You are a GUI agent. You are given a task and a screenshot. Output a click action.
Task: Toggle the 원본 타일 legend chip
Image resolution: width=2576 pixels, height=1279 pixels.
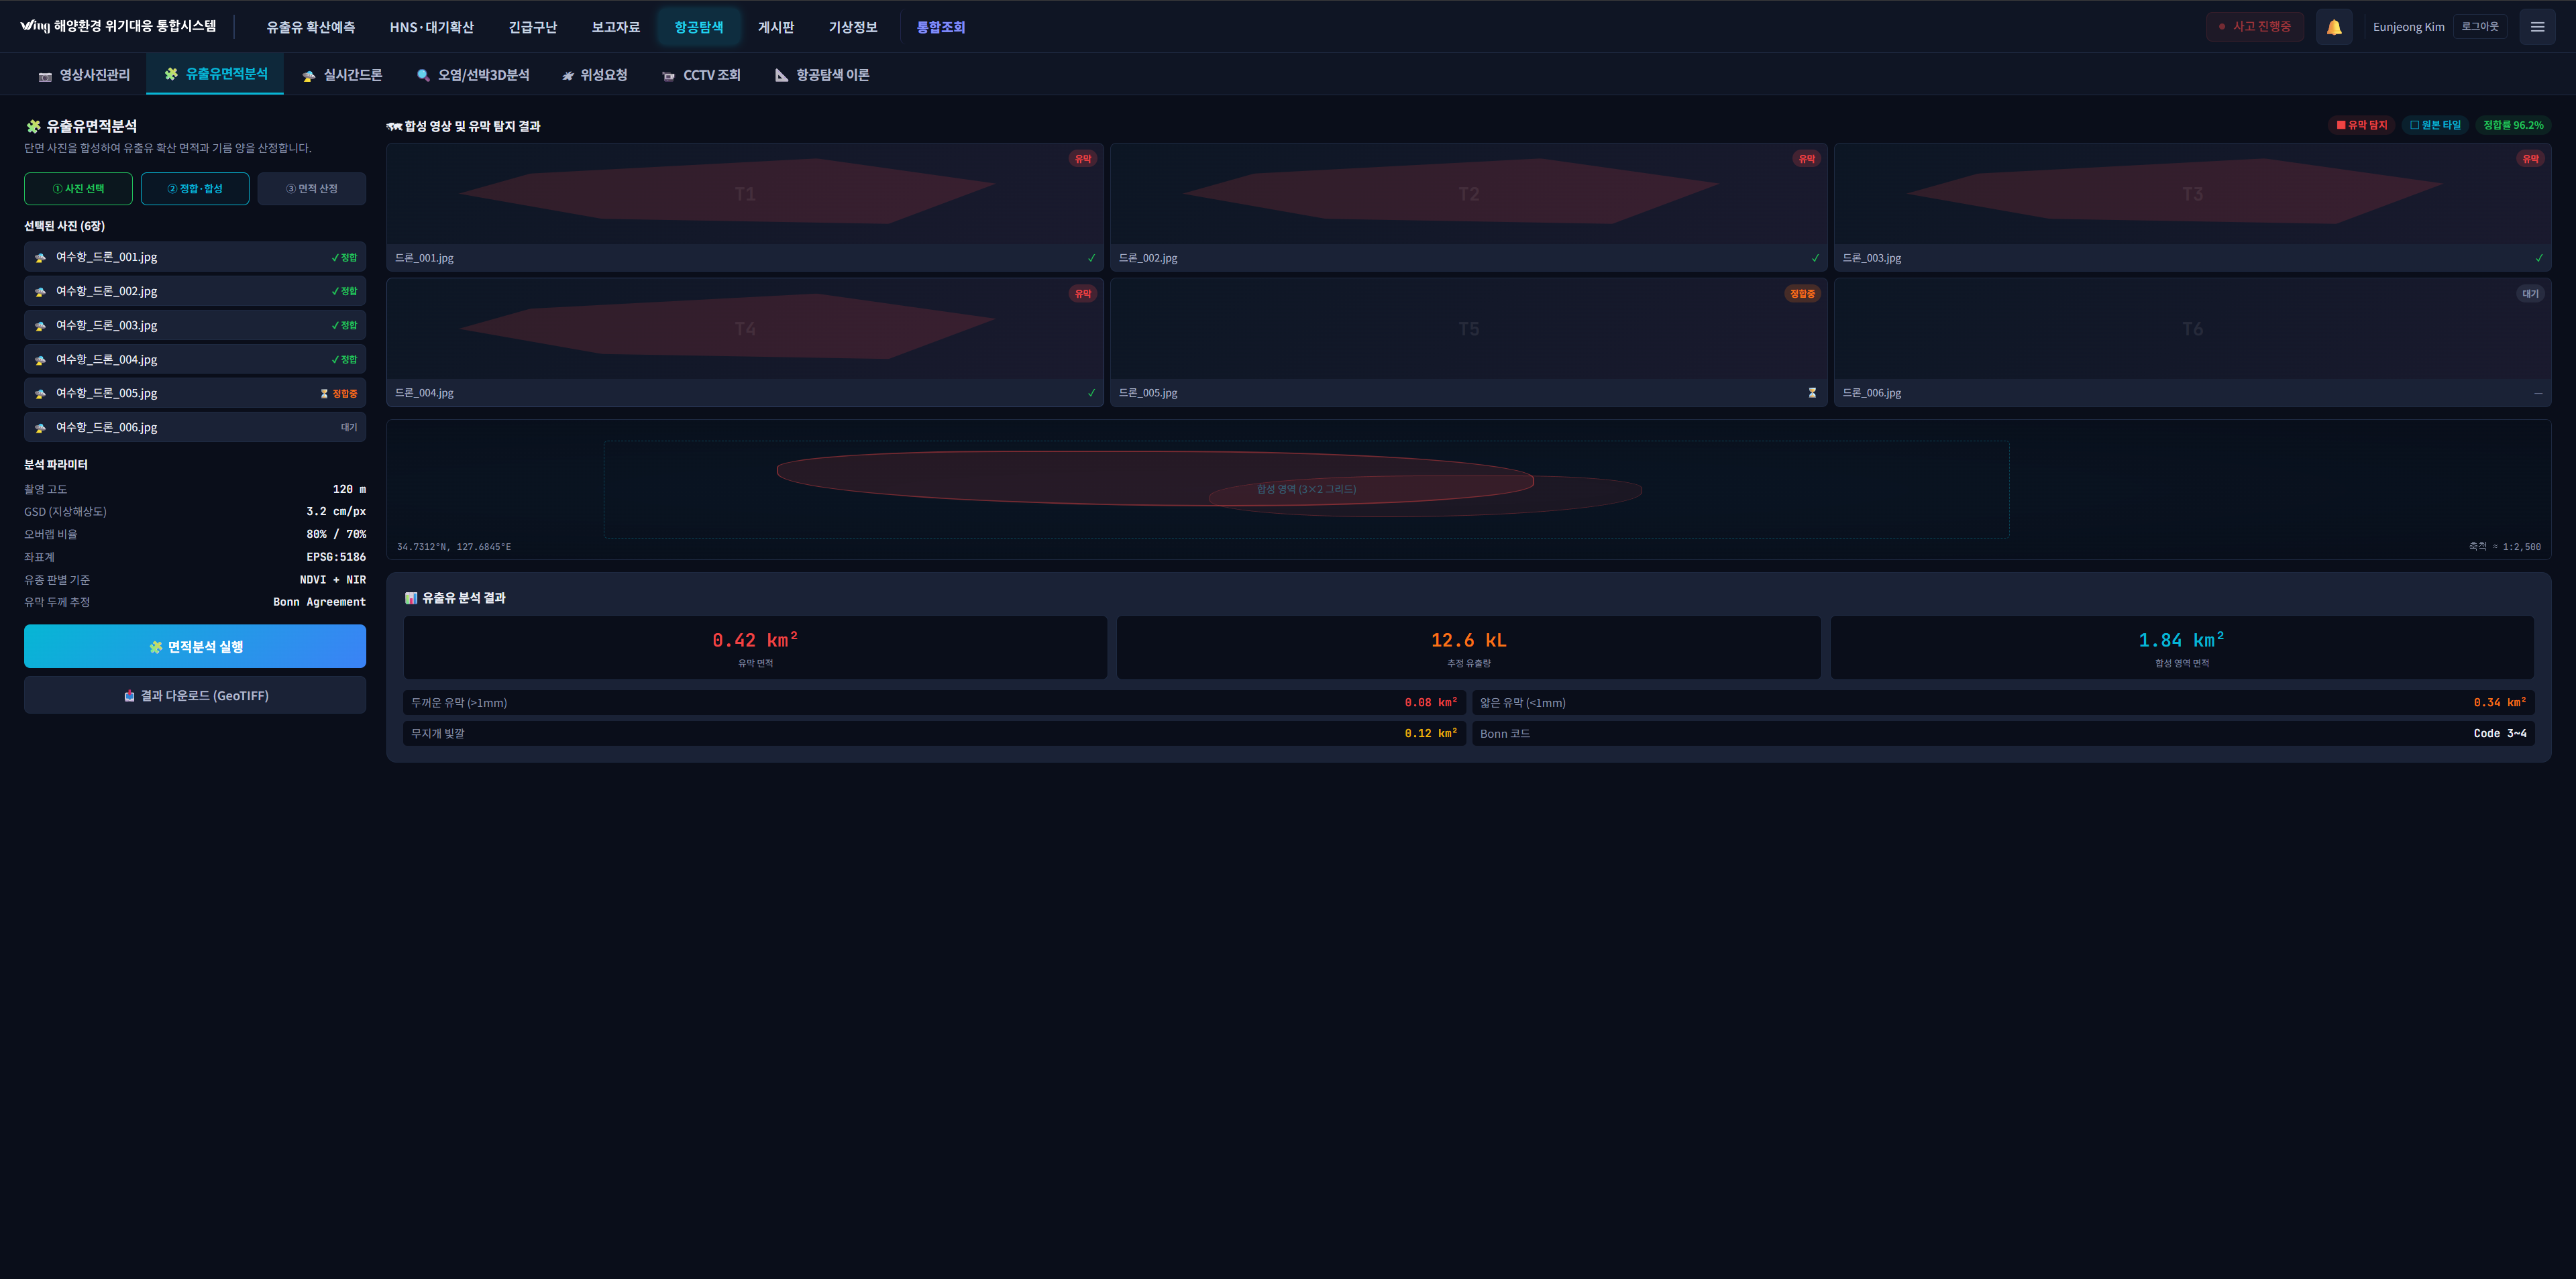pyautogui.click(x=2434, y=125)
